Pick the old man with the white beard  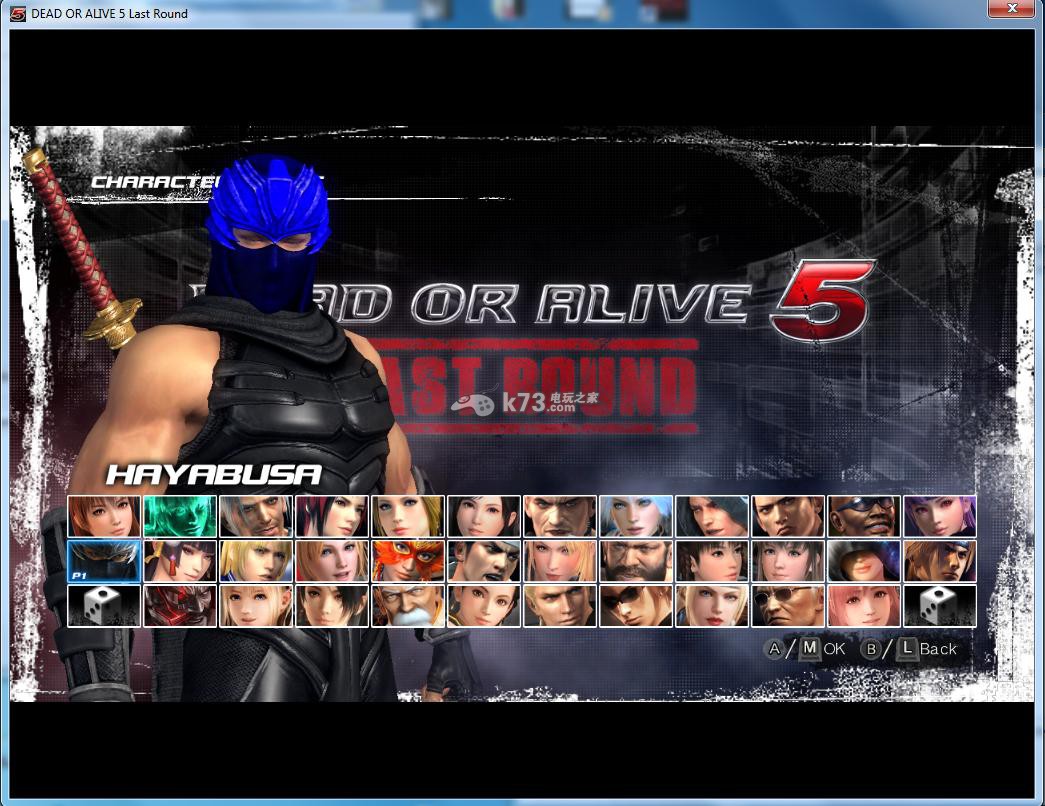click(x=408, y=605)
